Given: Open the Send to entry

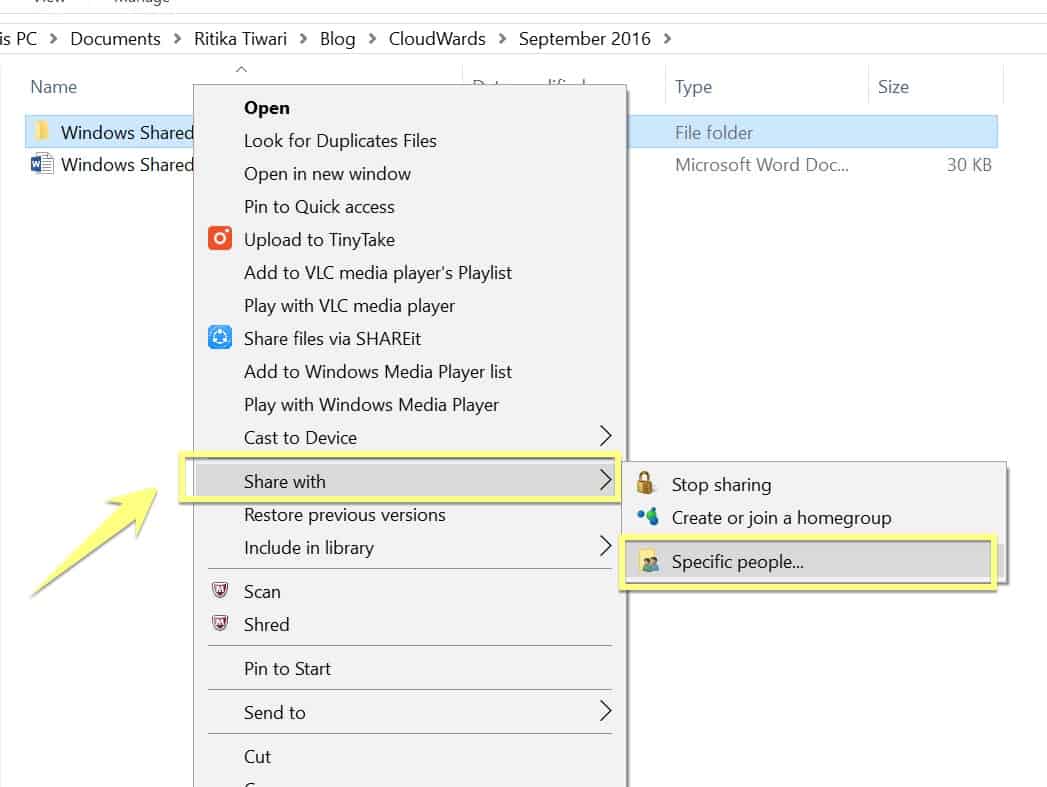Looking at the screenshot, I should pyautogui.click(x=410, y=712).
